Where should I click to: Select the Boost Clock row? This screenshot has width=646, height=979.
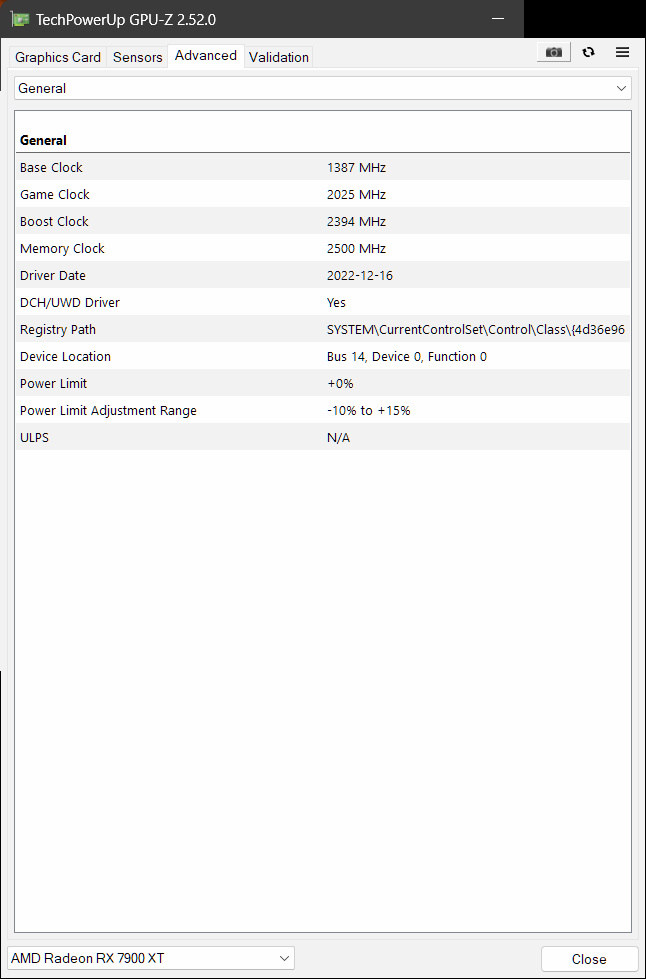click(x=323, y=222)
